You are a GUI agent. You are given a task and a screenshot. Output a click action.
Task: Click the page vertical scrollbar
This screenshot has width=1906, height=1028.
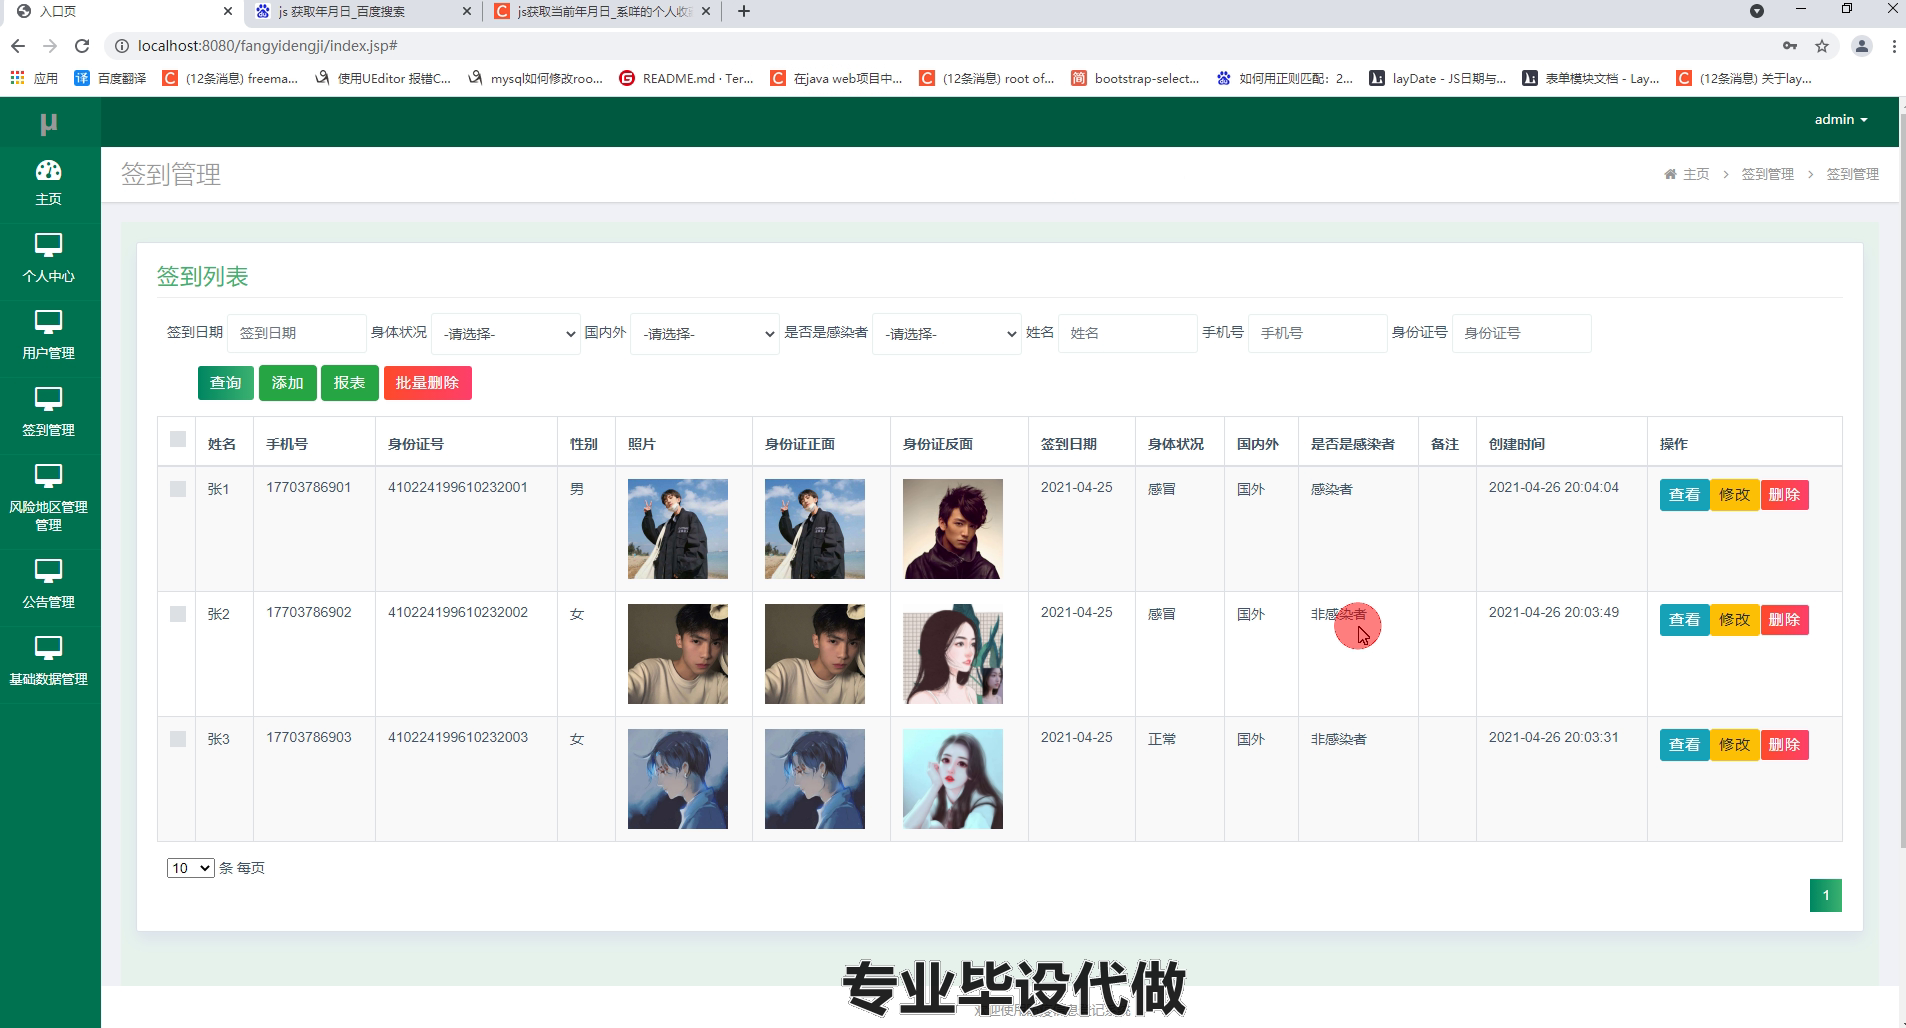(x=1902, y=480)
